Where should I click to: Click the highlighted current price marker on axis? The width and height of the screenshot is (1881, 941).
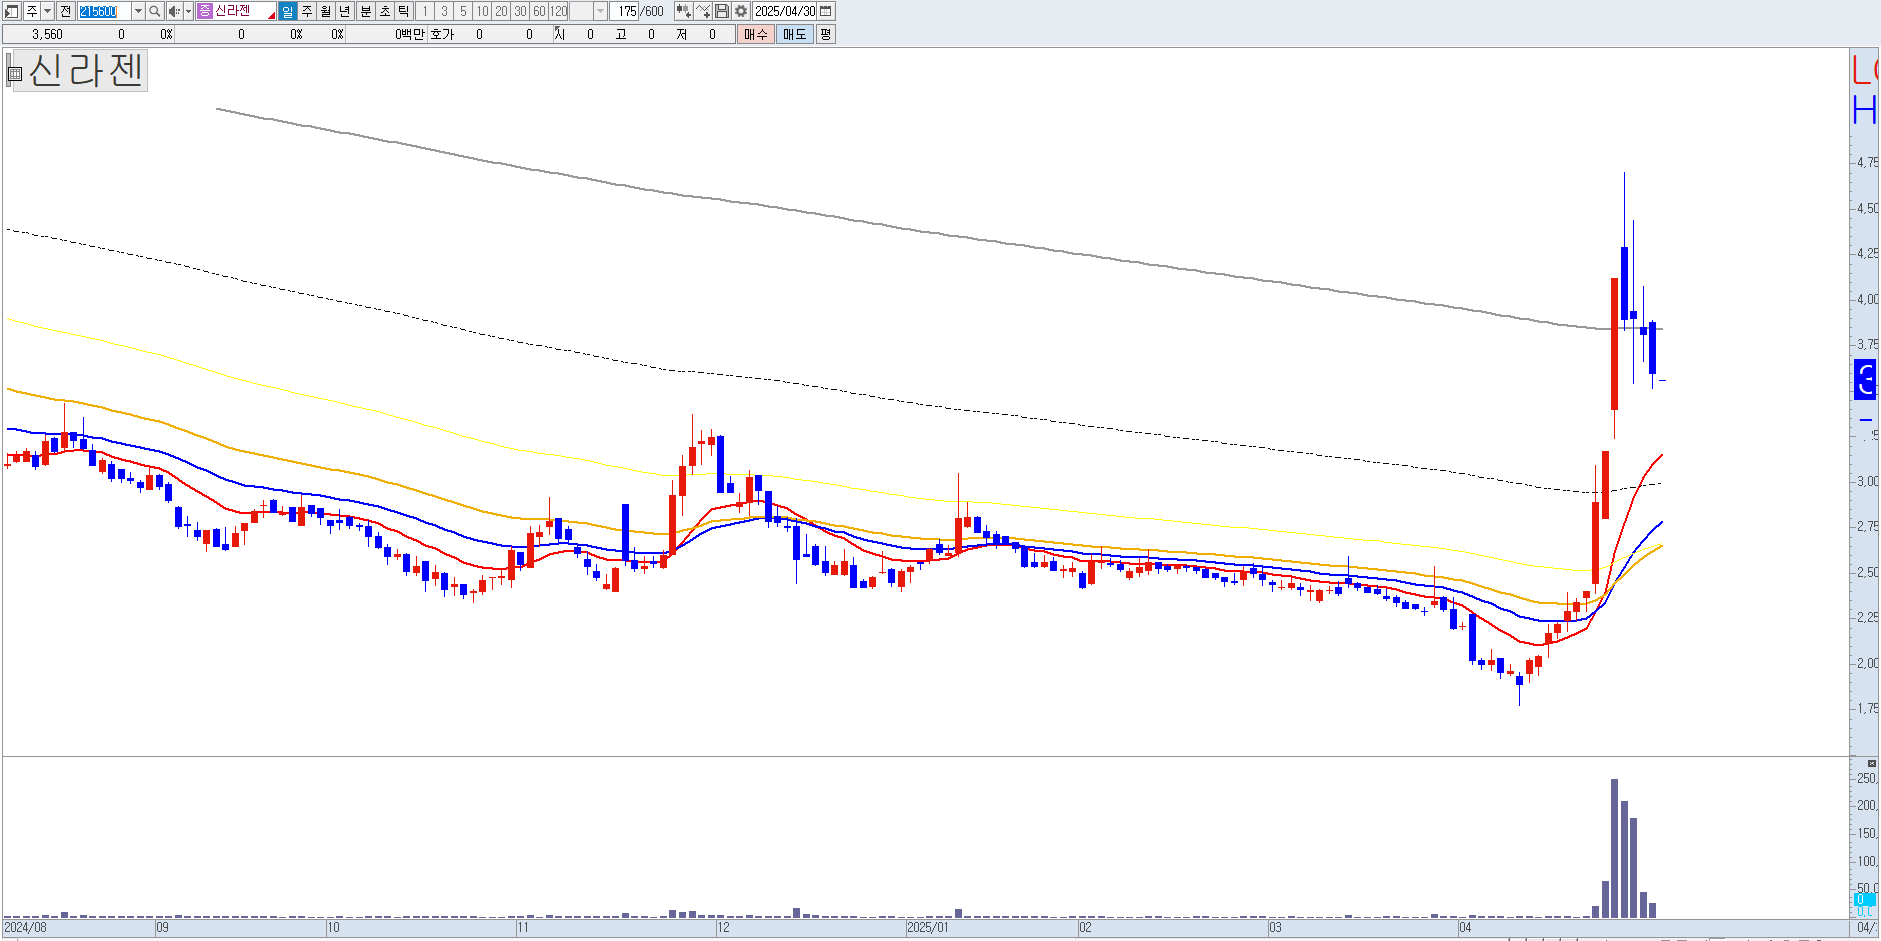1866,380
